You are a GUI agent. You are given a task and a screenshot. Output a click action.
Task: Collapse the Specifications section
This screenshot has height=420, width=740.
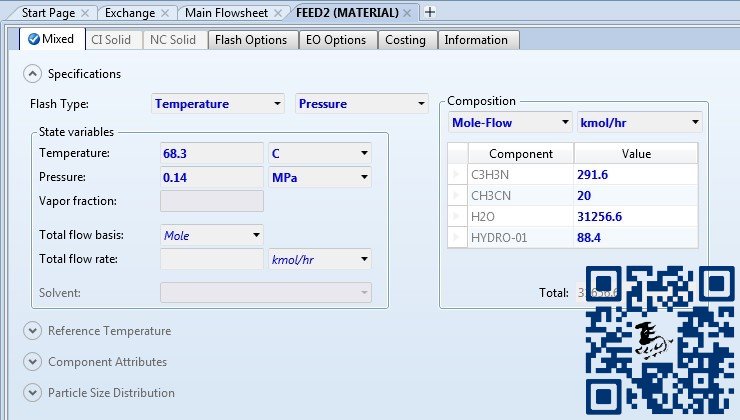33,74
